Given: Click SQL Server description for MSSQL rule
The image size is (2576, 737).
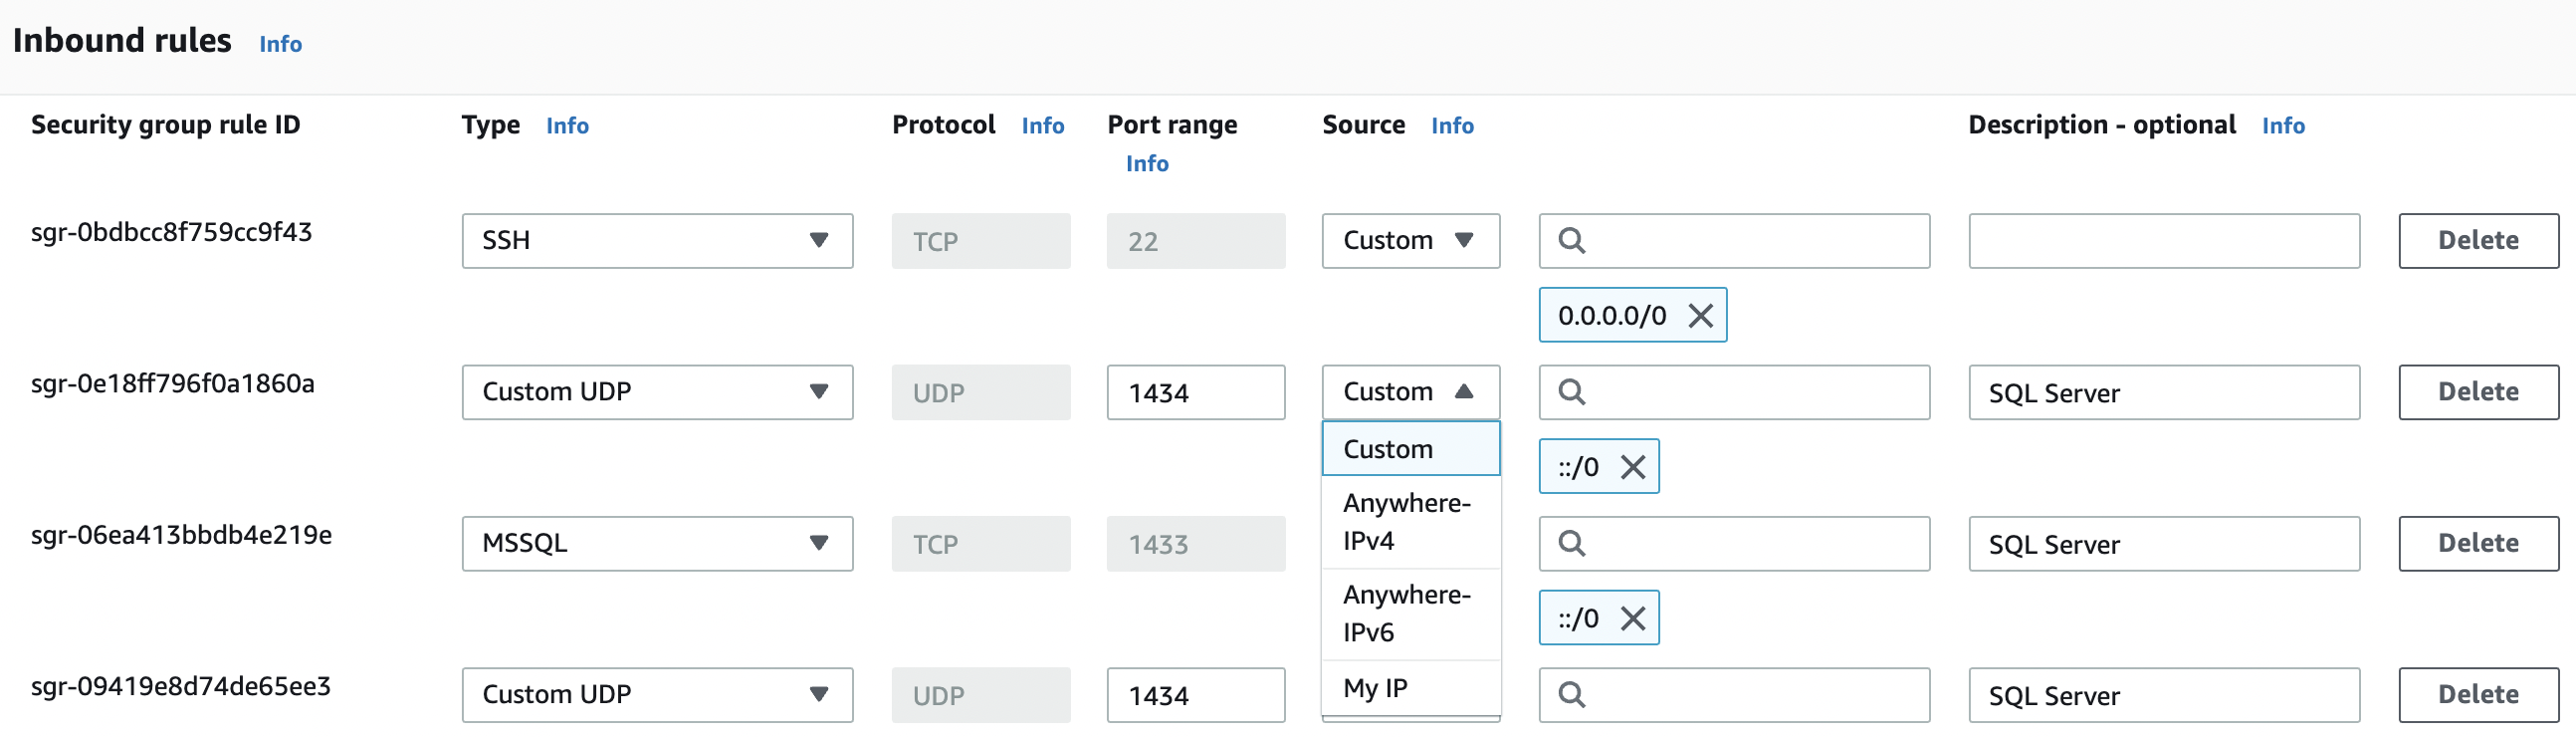Looking at the screenshot, I should pyautogui.click(x=2164, y=543).
